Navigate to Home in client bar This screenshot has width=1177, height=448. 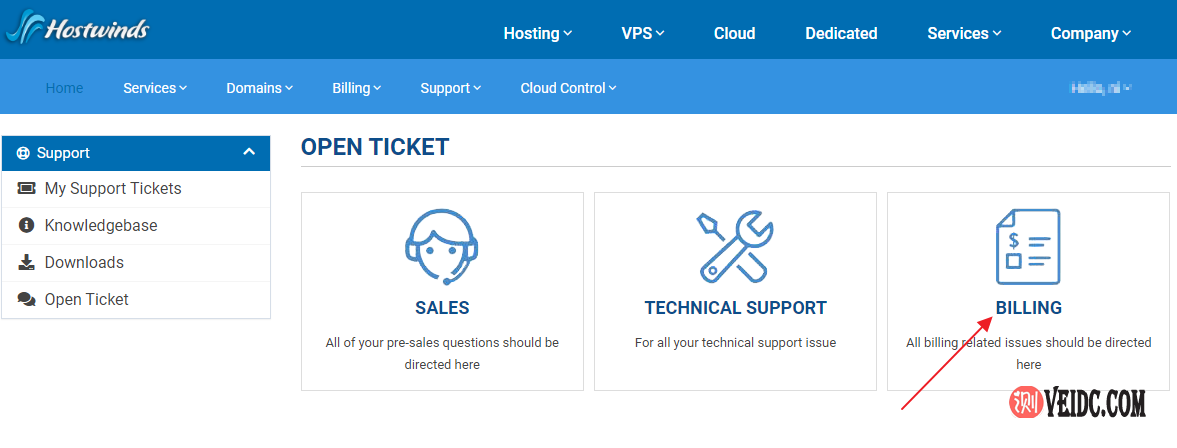click(x=64, y=88)
